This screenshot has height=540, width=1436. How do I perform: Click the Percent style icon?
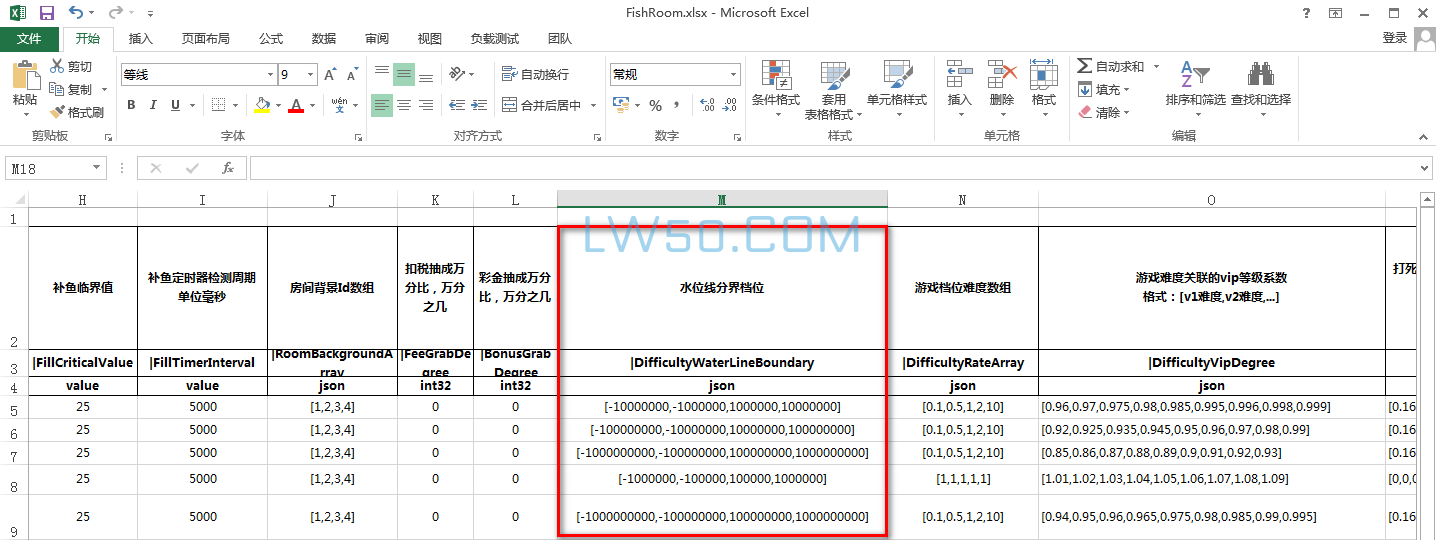click(655, 105)
